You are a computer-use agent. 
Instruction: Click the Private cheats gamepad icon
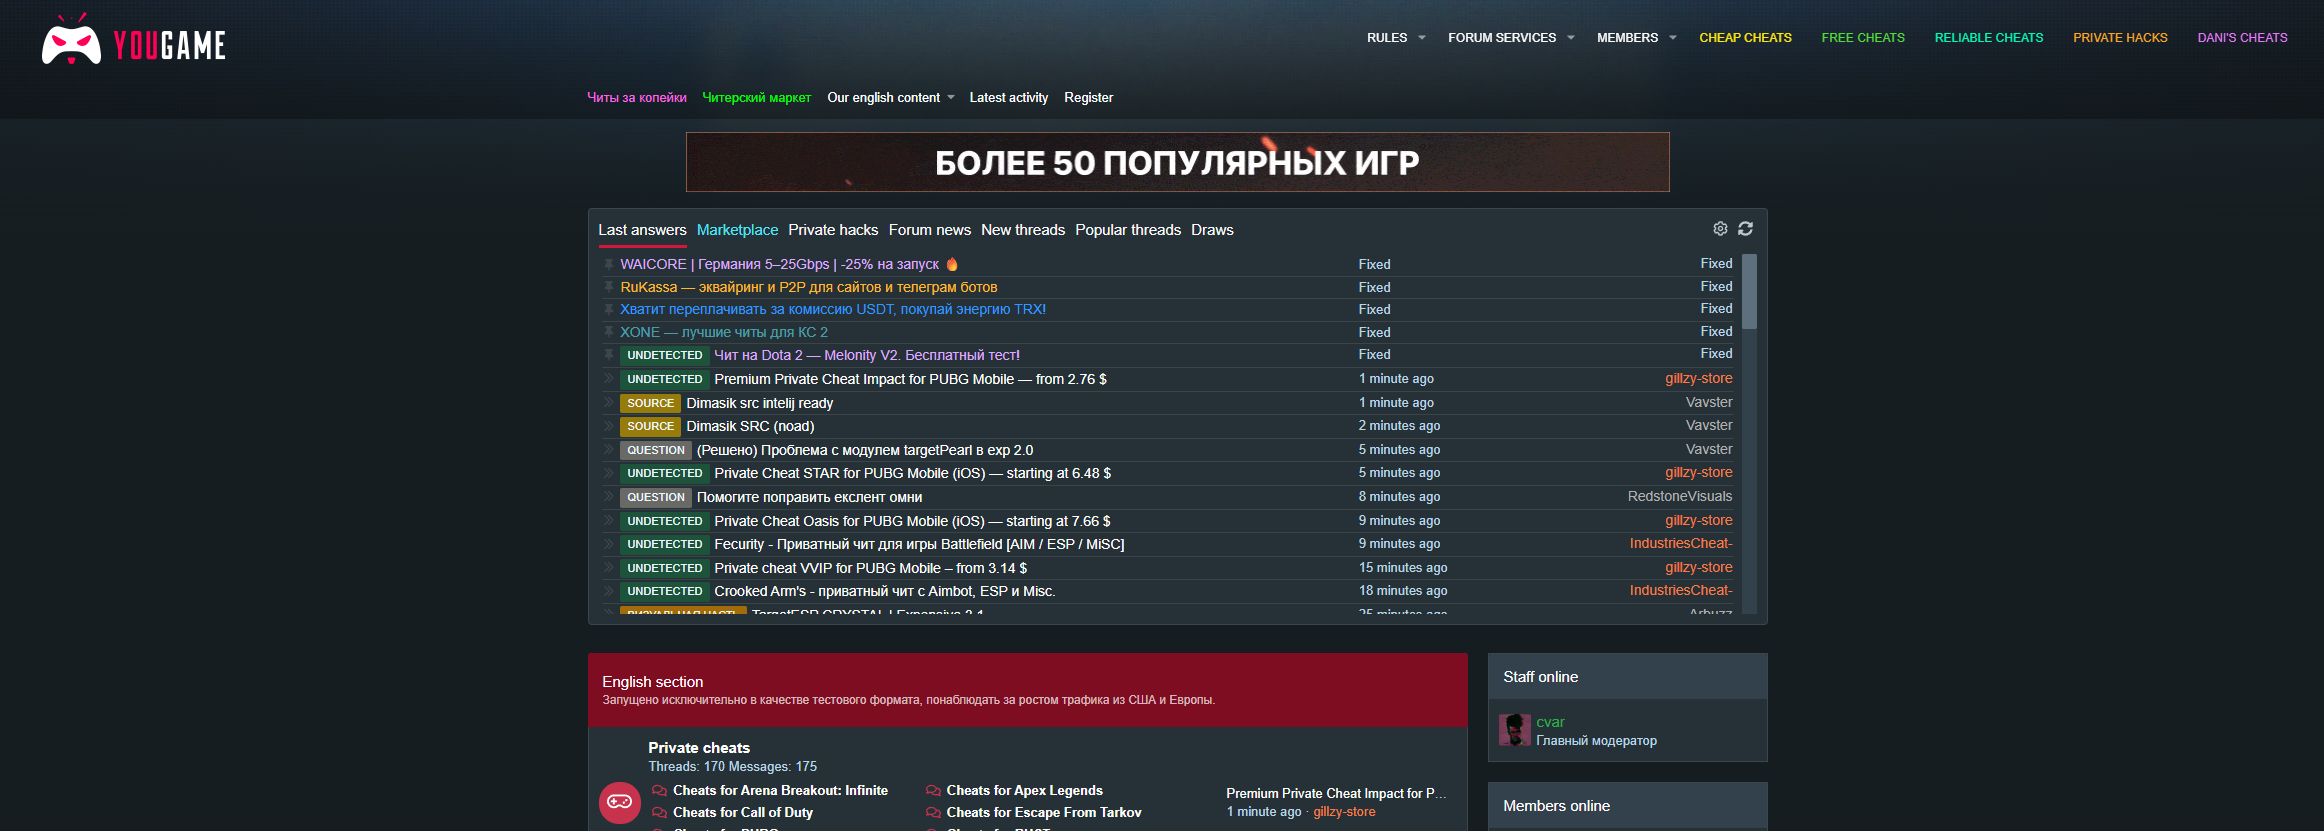pos(620,802)
